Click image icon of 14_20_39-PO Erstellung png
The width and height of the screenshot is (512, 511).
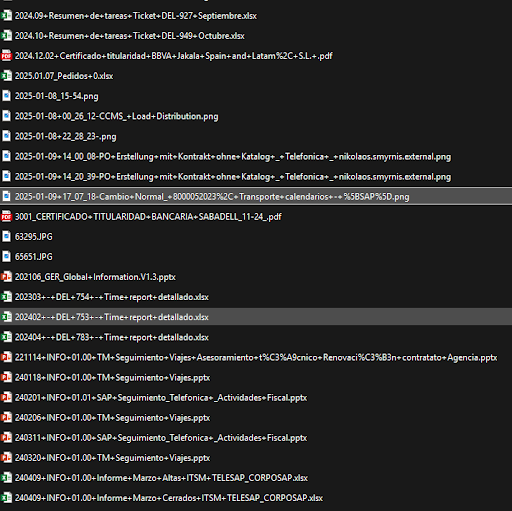6,176
